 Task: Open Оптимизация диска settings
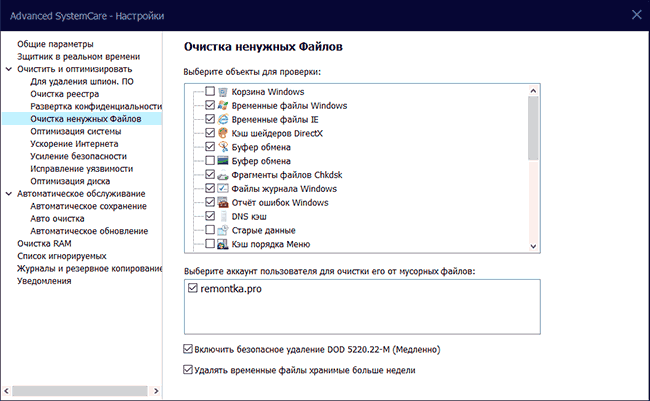pyautogui.click(x=70, y=181)
